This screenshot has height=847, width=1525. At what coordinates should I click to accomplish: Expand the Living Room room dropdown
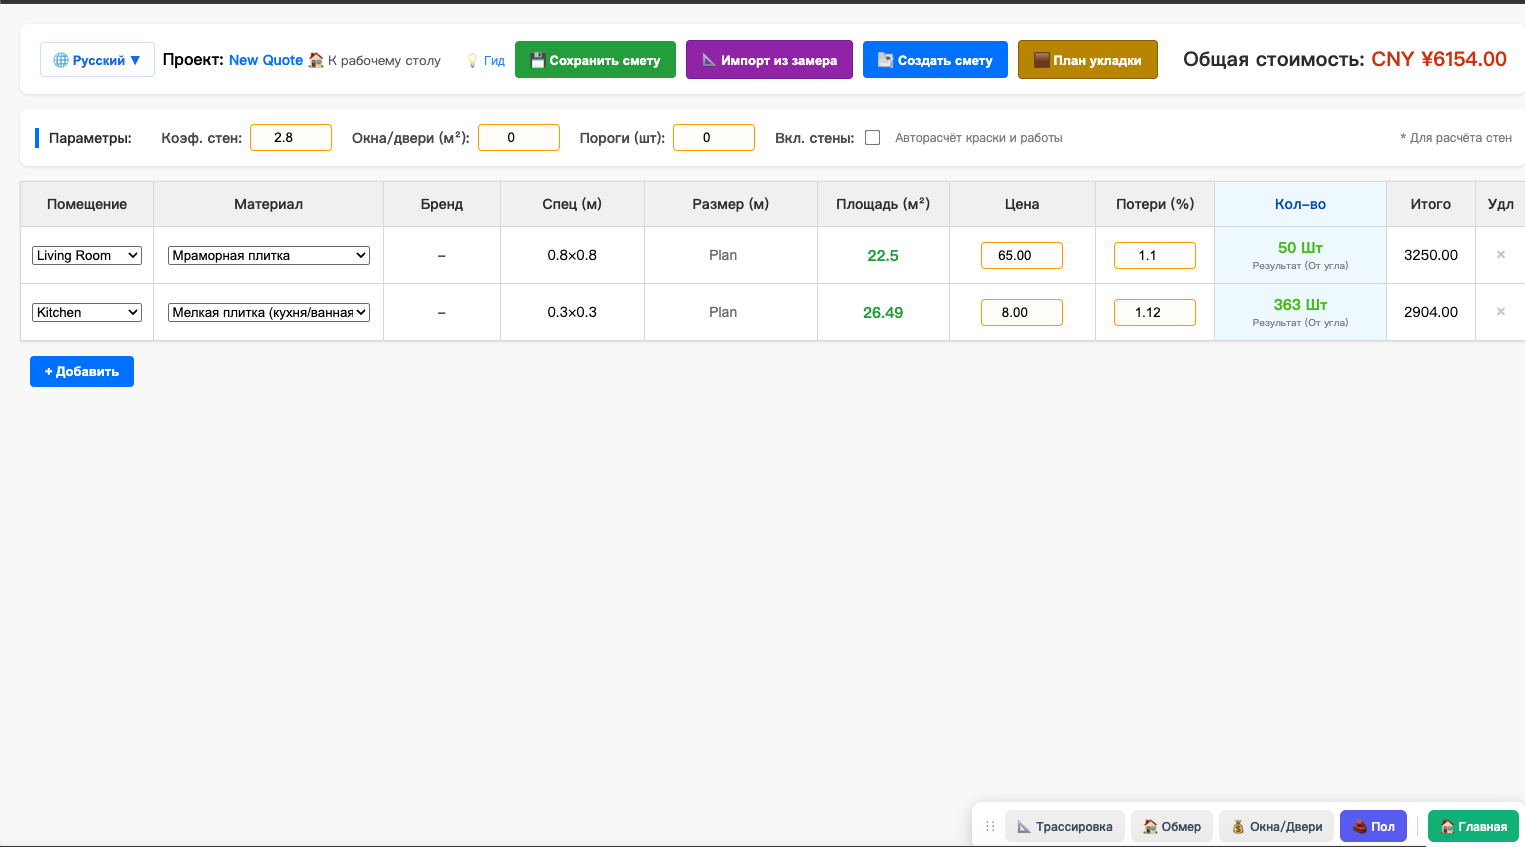tap(87, 255)
